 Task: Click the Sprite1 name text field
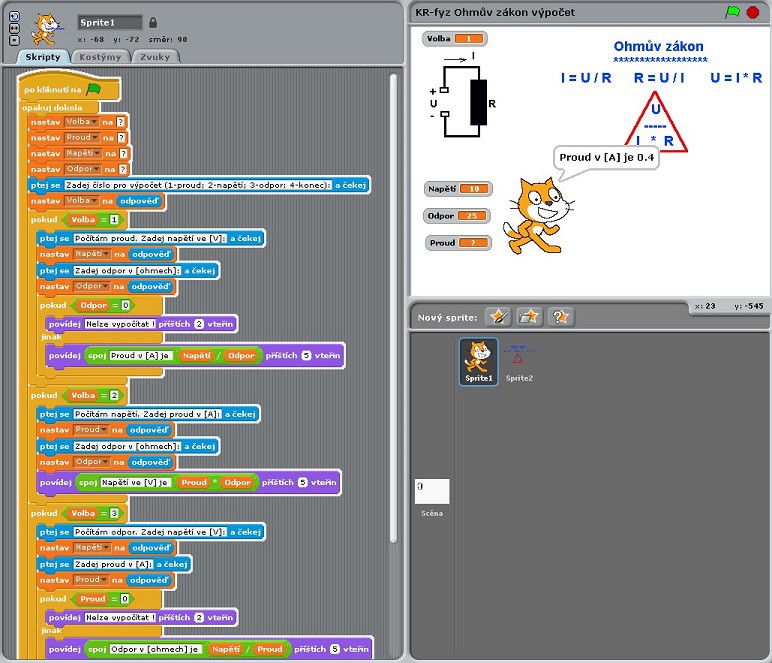[109, 22]
